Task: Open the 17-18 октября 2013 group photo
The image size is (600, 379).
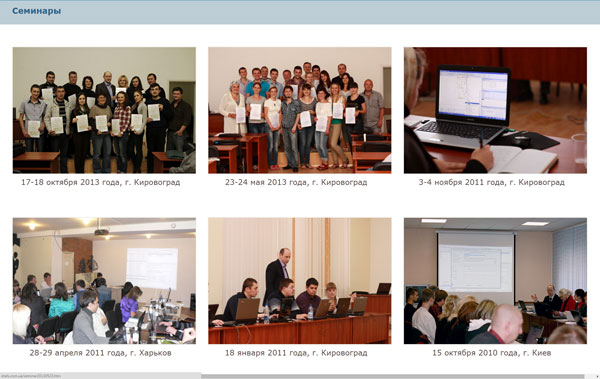Action: [104, 110]
